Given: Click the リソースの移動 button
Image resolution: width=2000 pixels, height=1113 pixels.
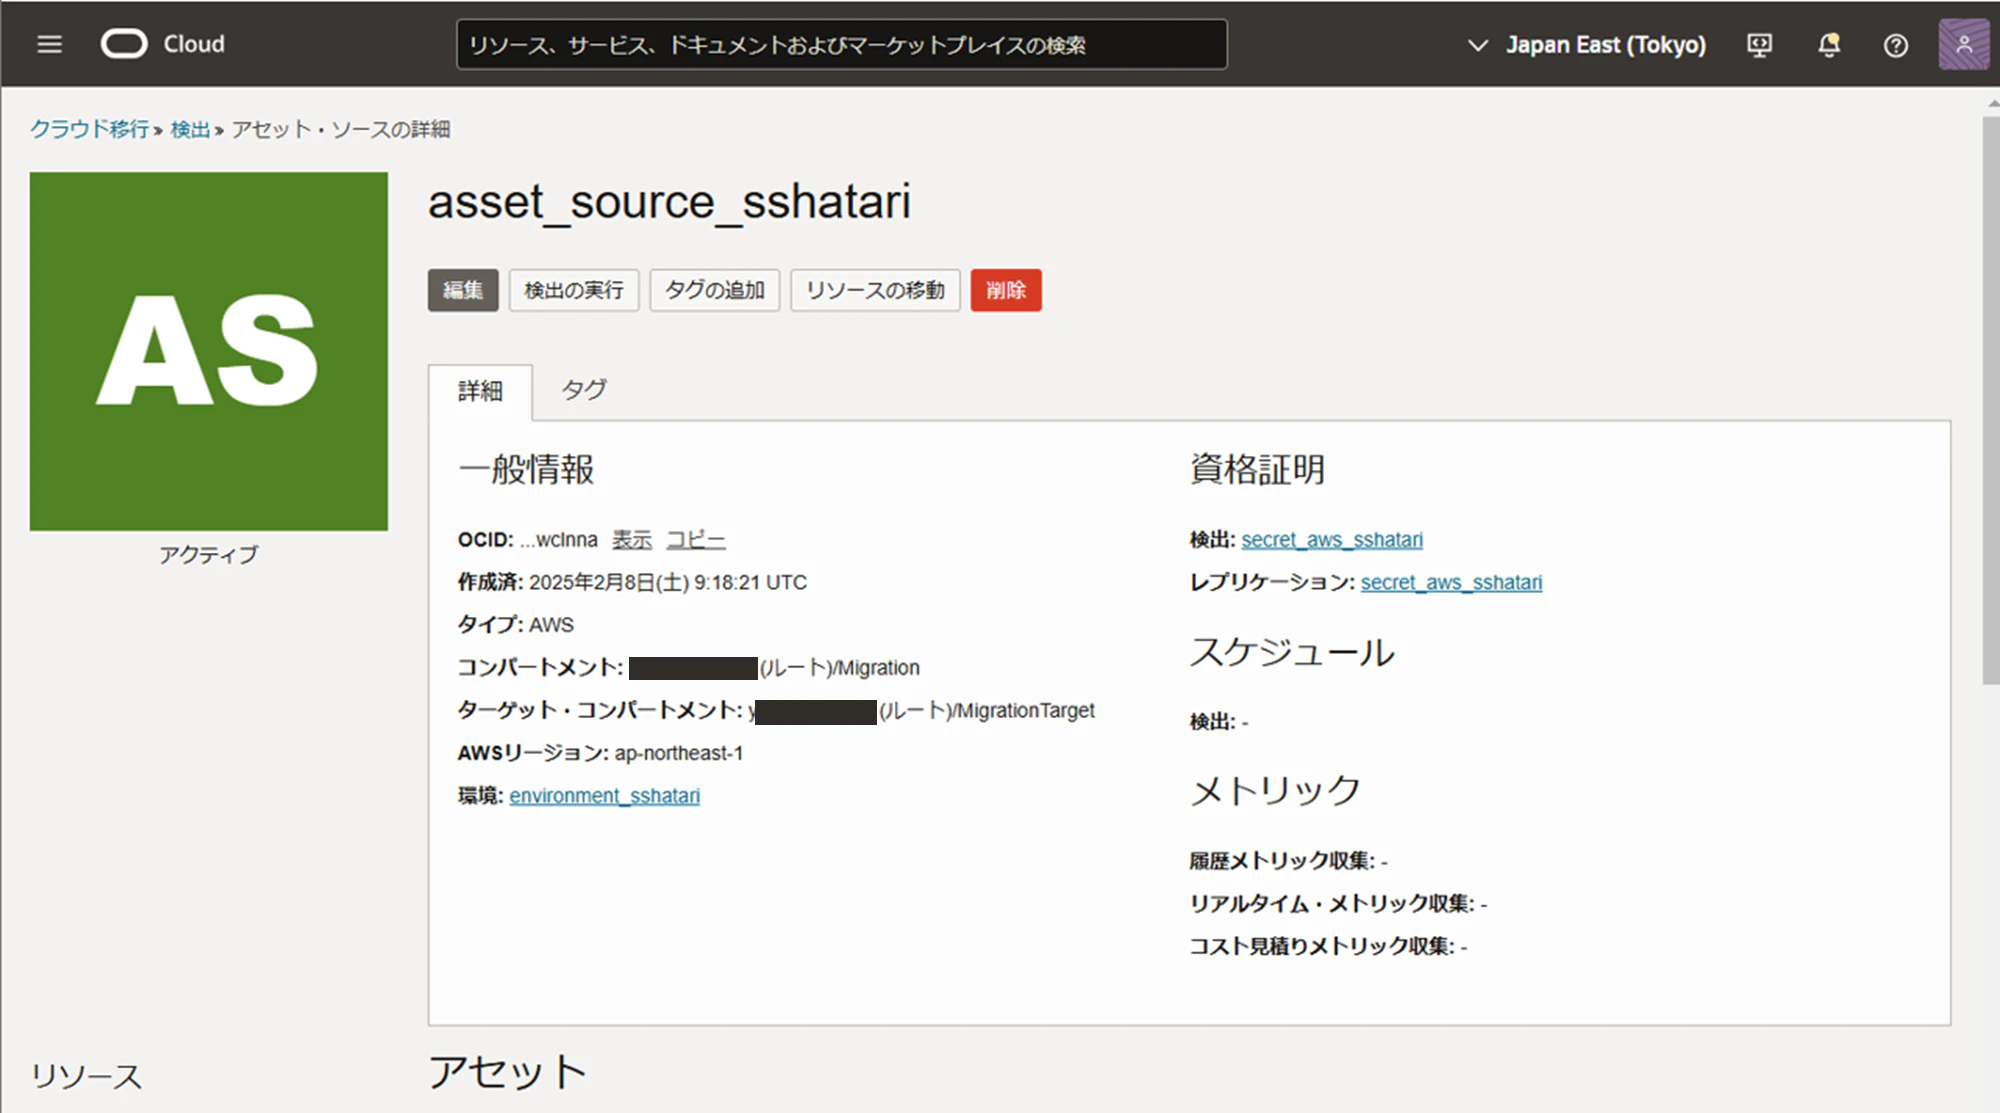Looking at the screenshot, I should tap(875, 290).
